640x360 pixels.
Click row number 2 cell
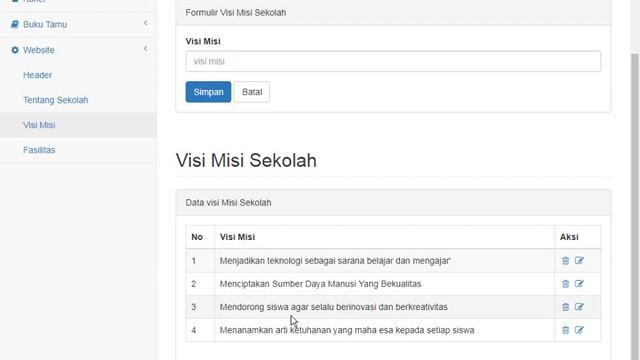pyautogui.click(x=200, y=284)
